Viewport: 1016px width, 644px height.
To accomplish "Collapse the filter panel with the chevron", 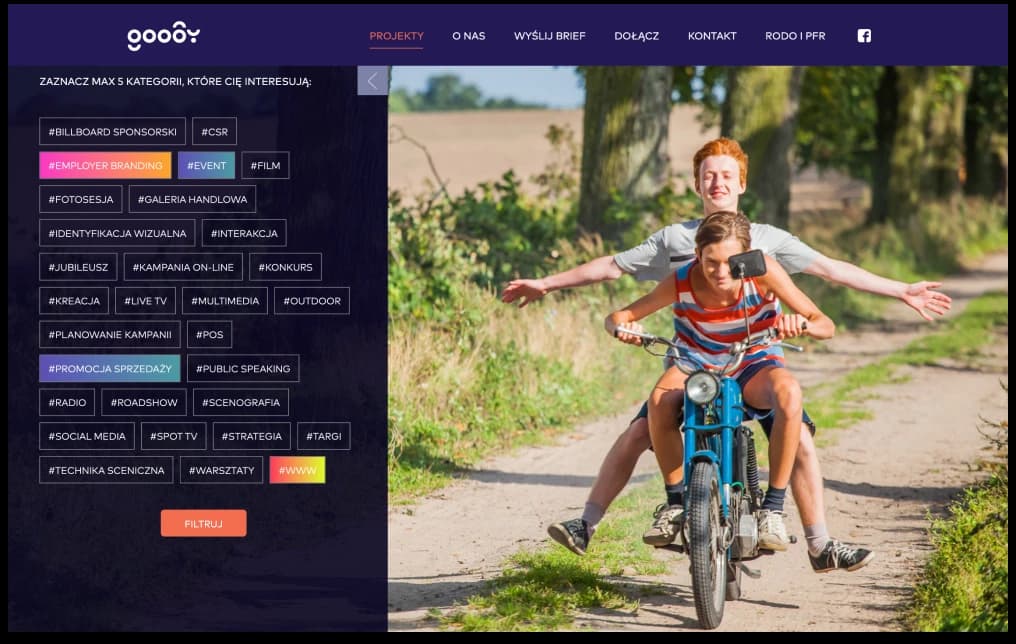I will click(x=372, y=79).
